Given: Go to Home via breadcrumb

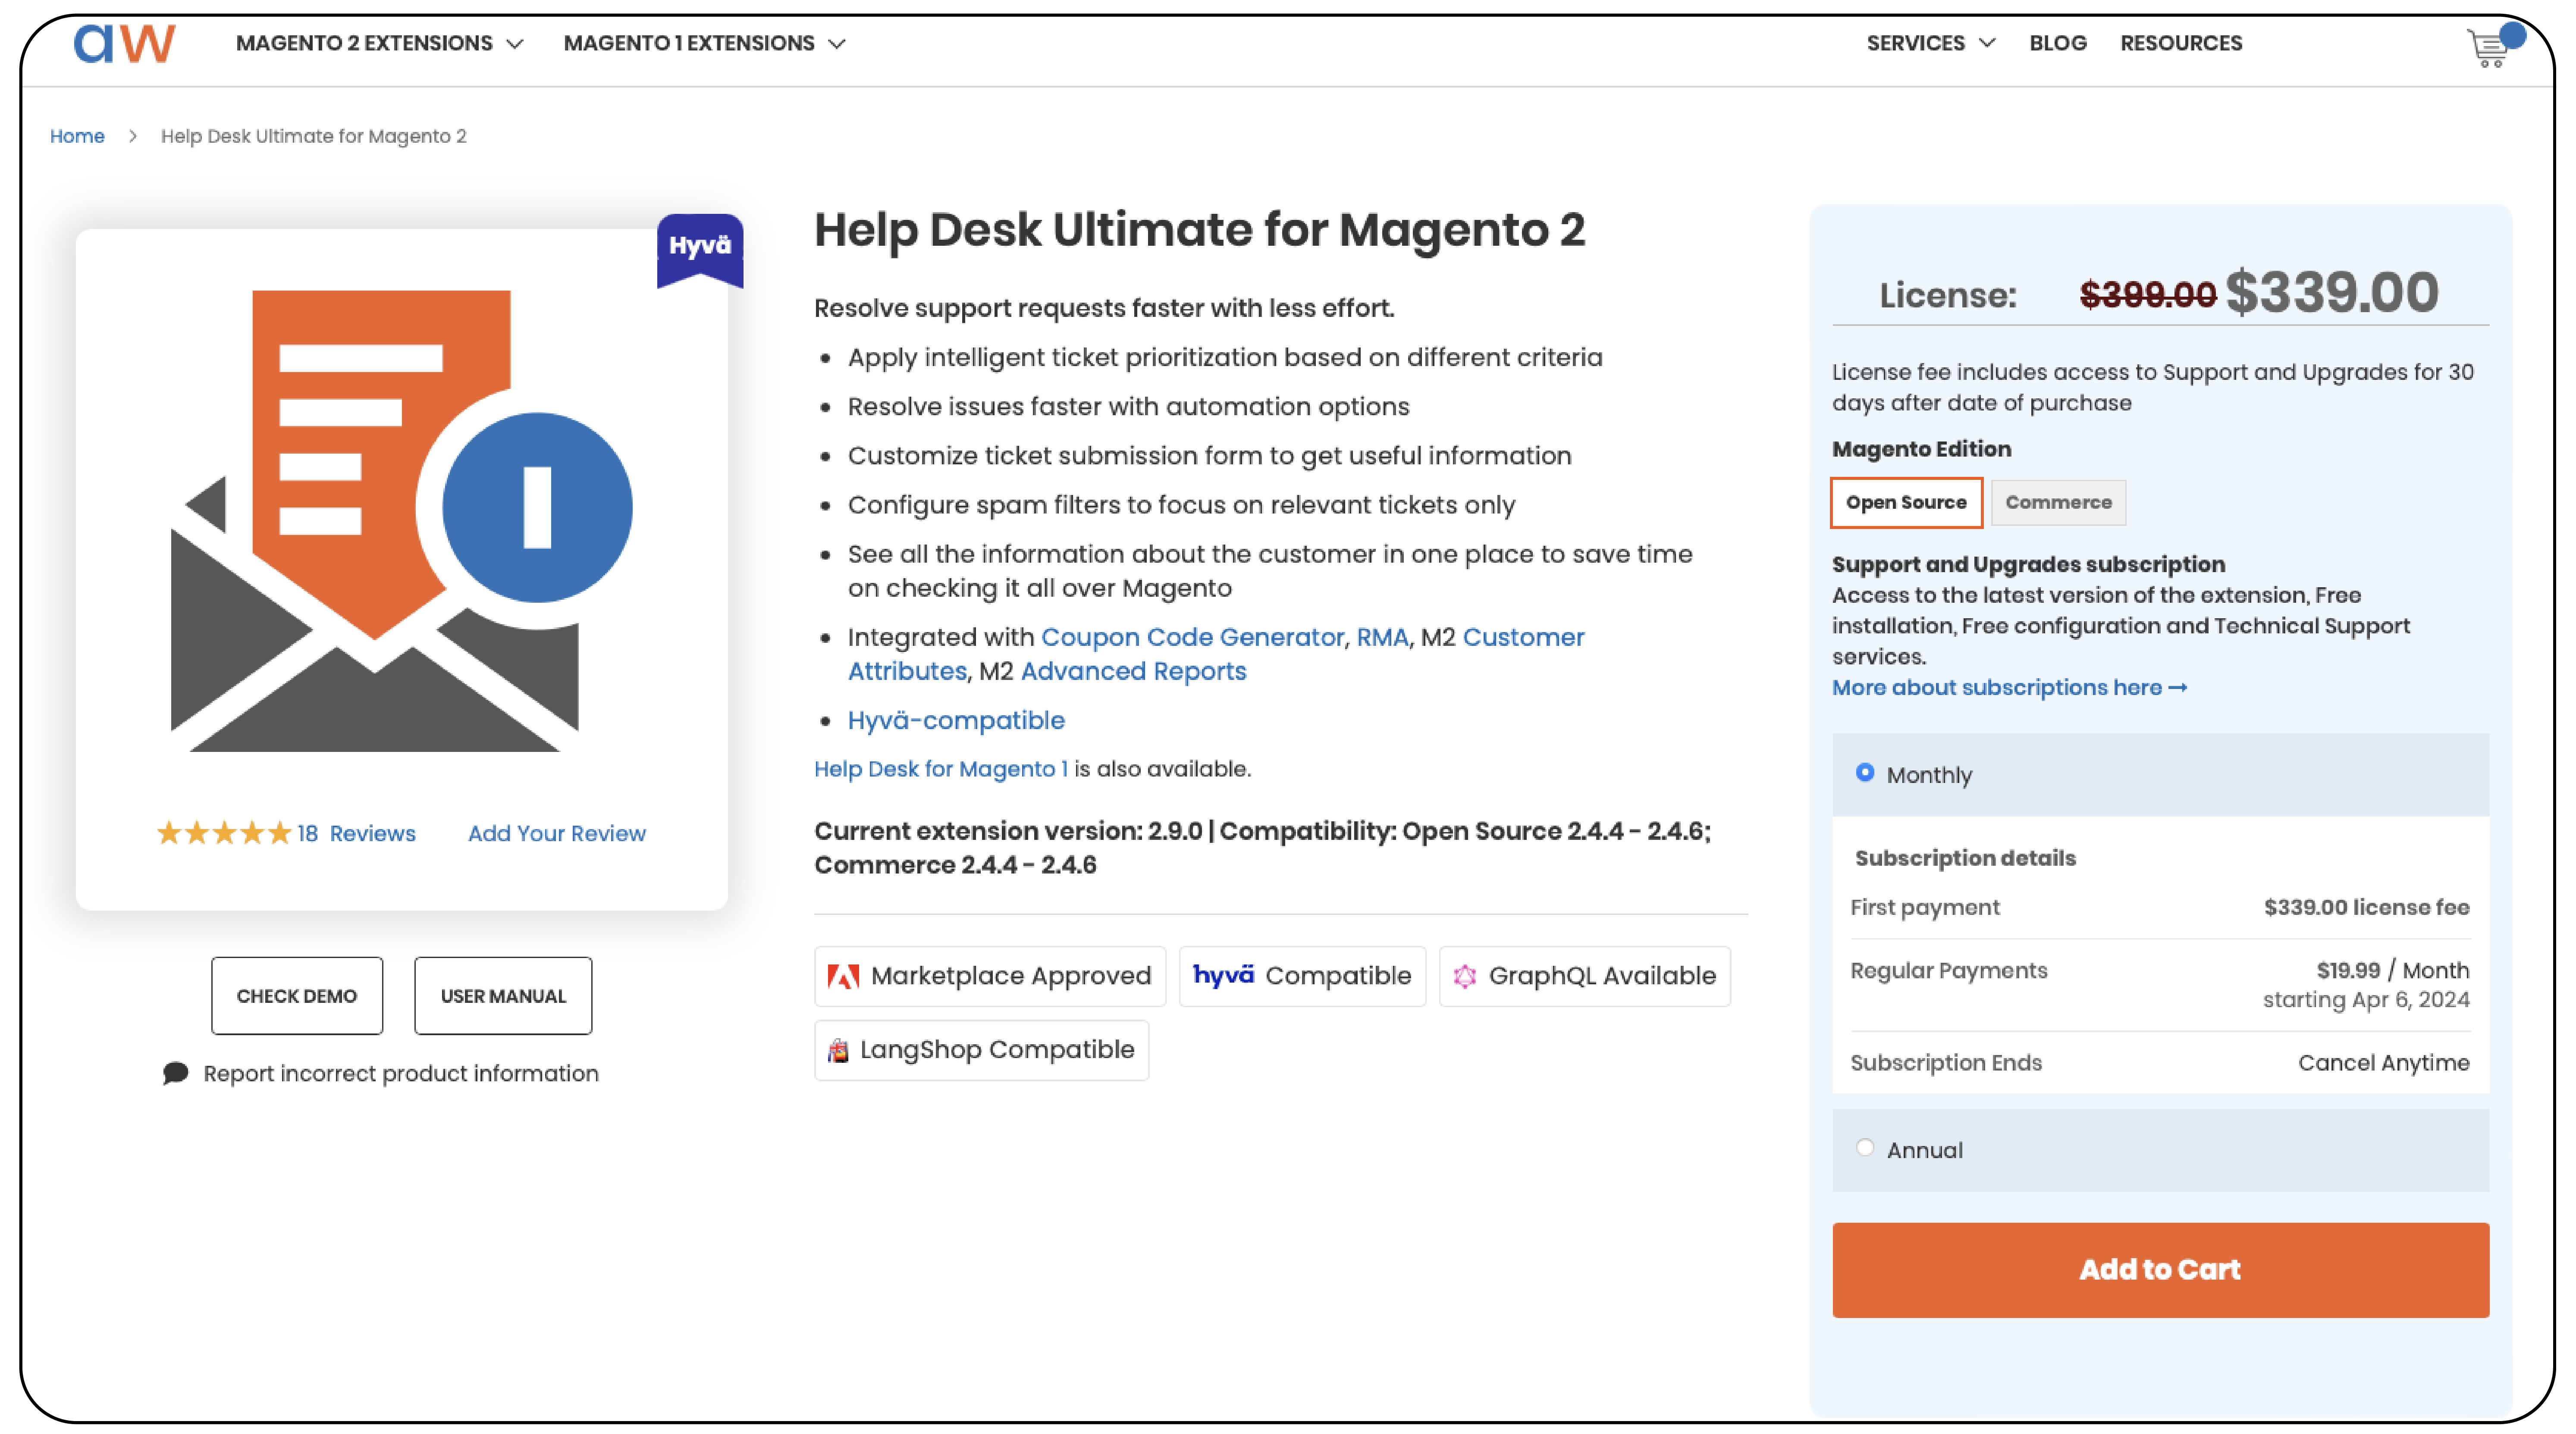Looking at the screenshot, I should (x=77, y=136).
